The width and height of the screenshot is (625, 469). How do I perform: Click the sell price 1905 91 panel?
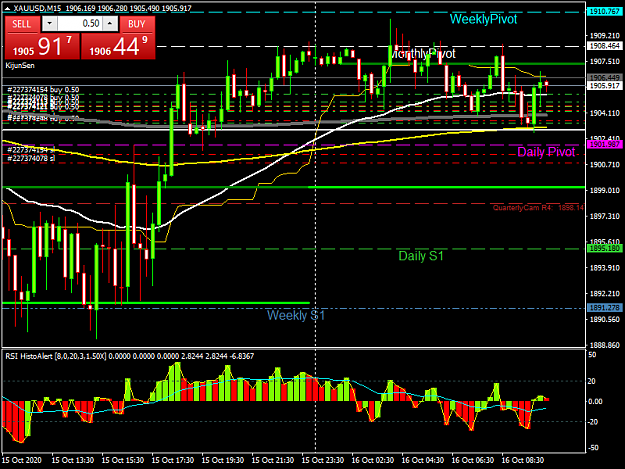coord(42,46)
